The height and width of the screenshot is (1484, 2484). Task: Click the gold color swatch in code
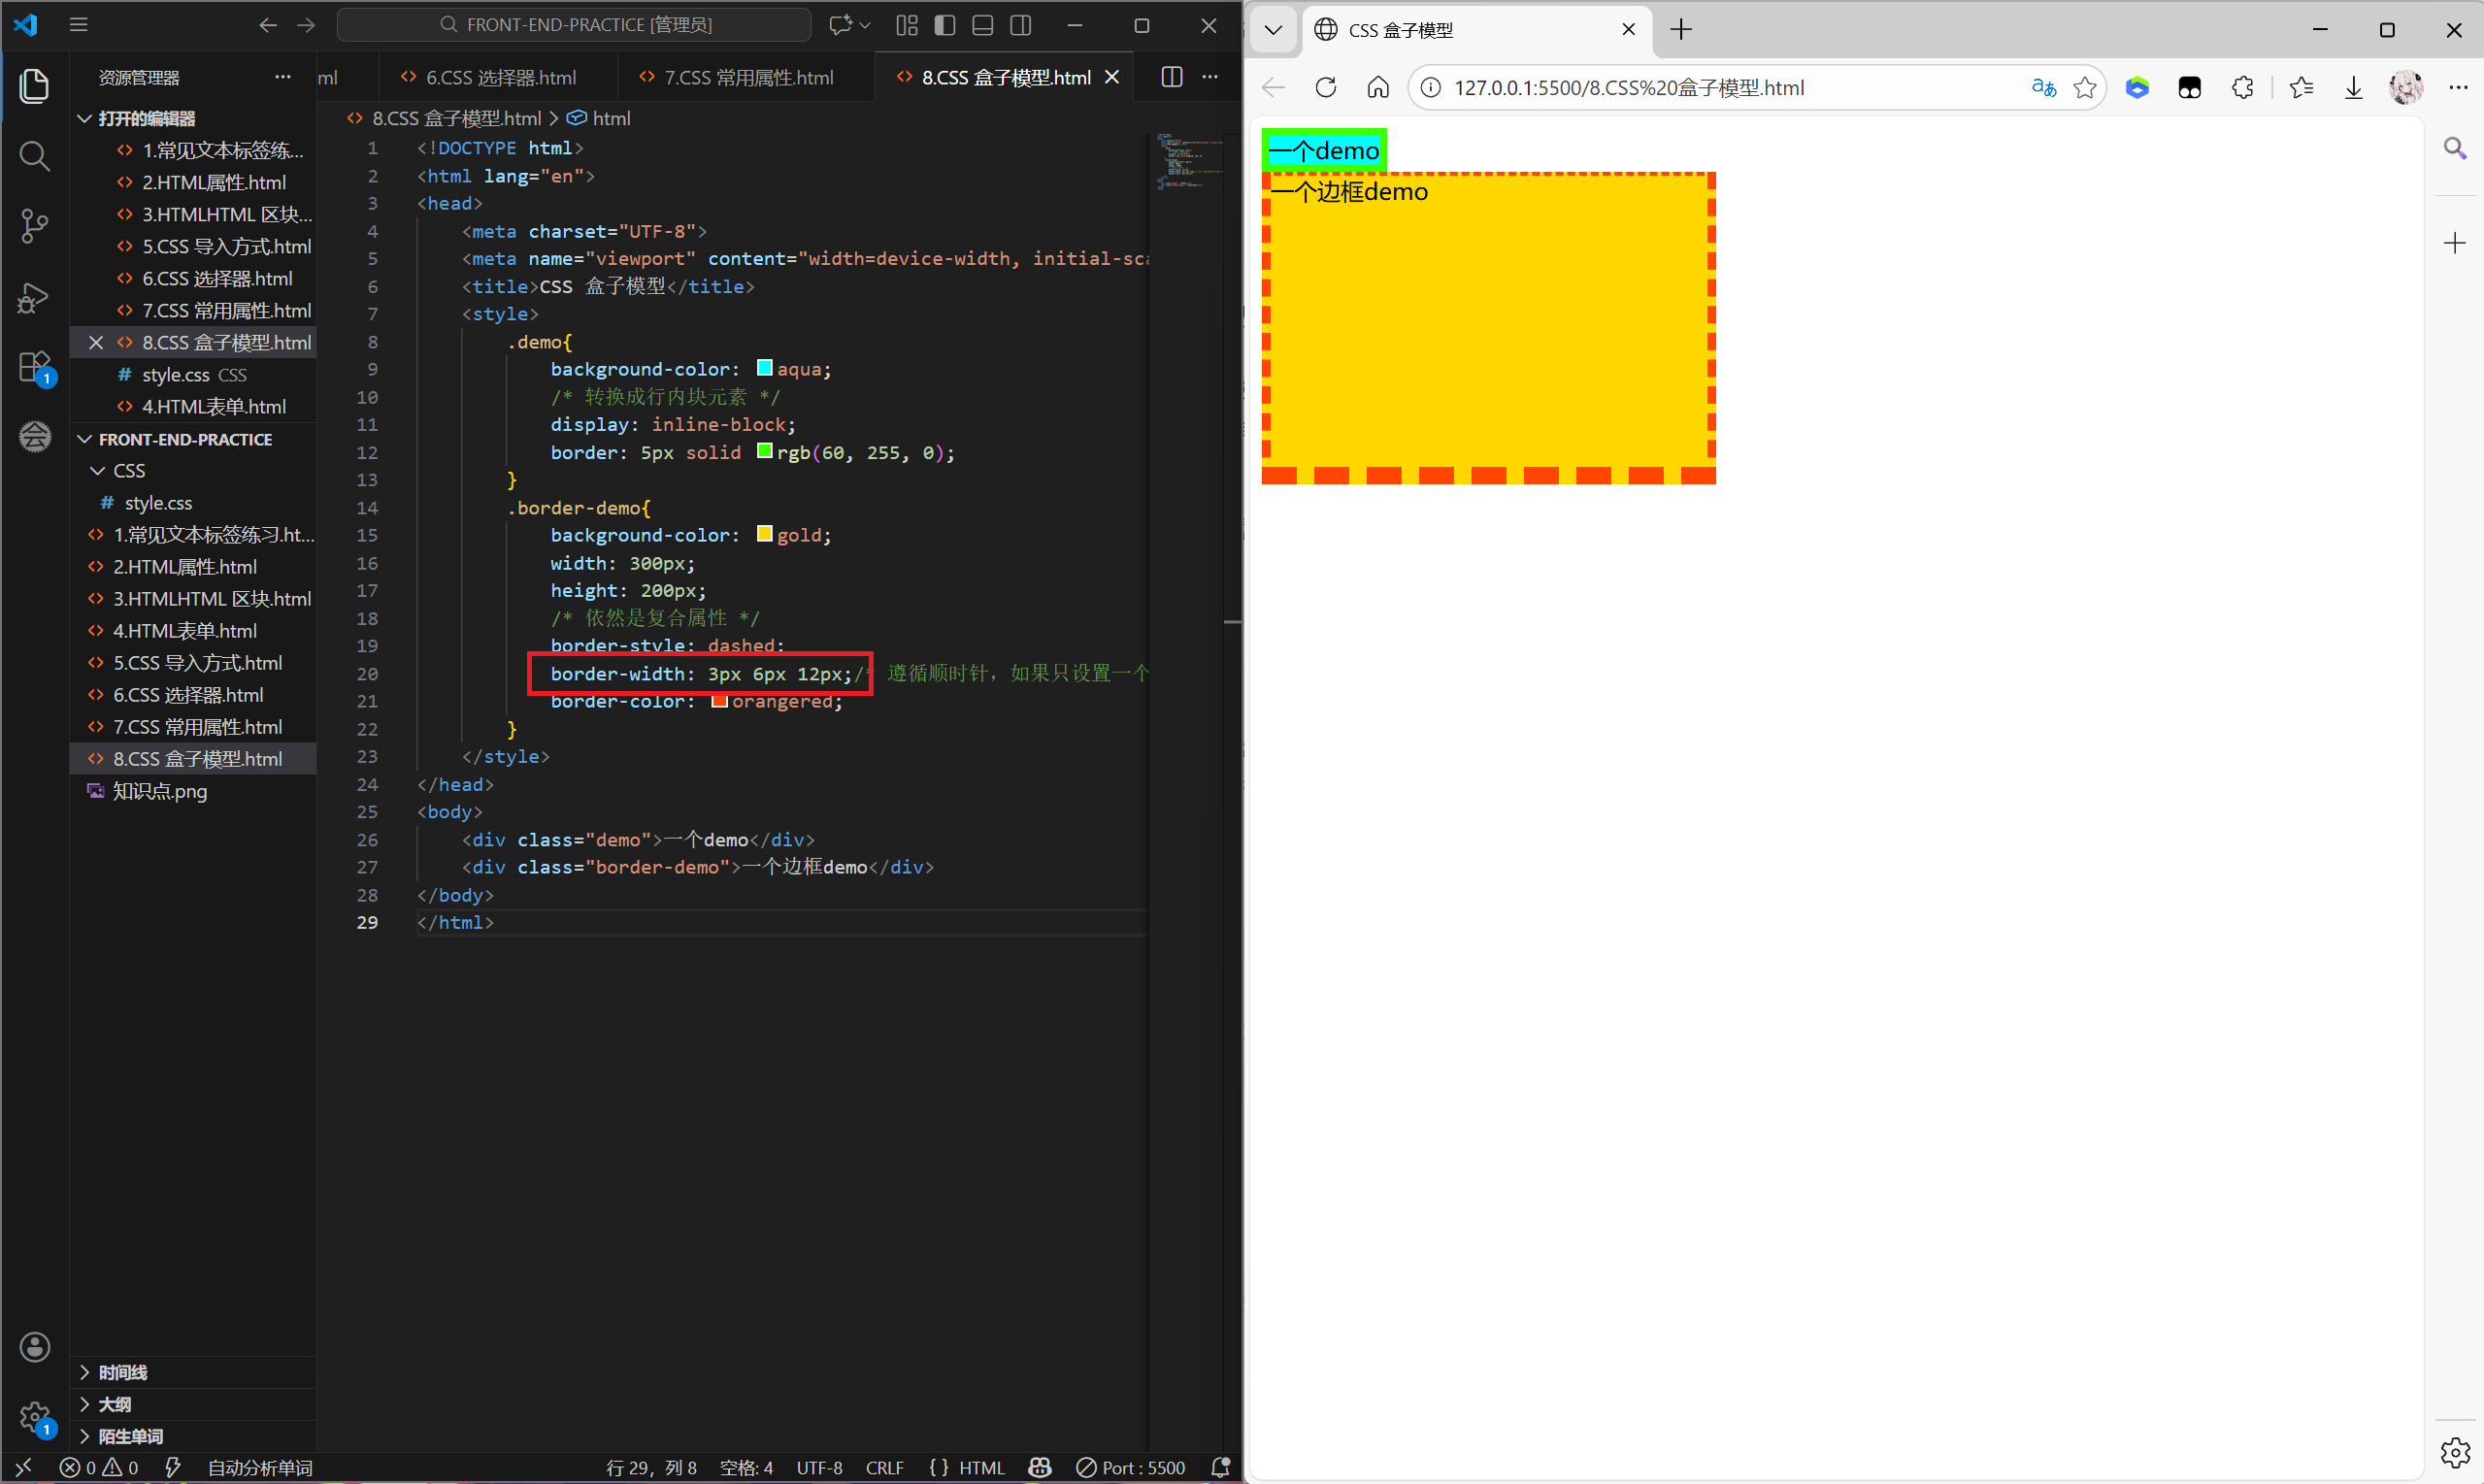pos(764,534)
